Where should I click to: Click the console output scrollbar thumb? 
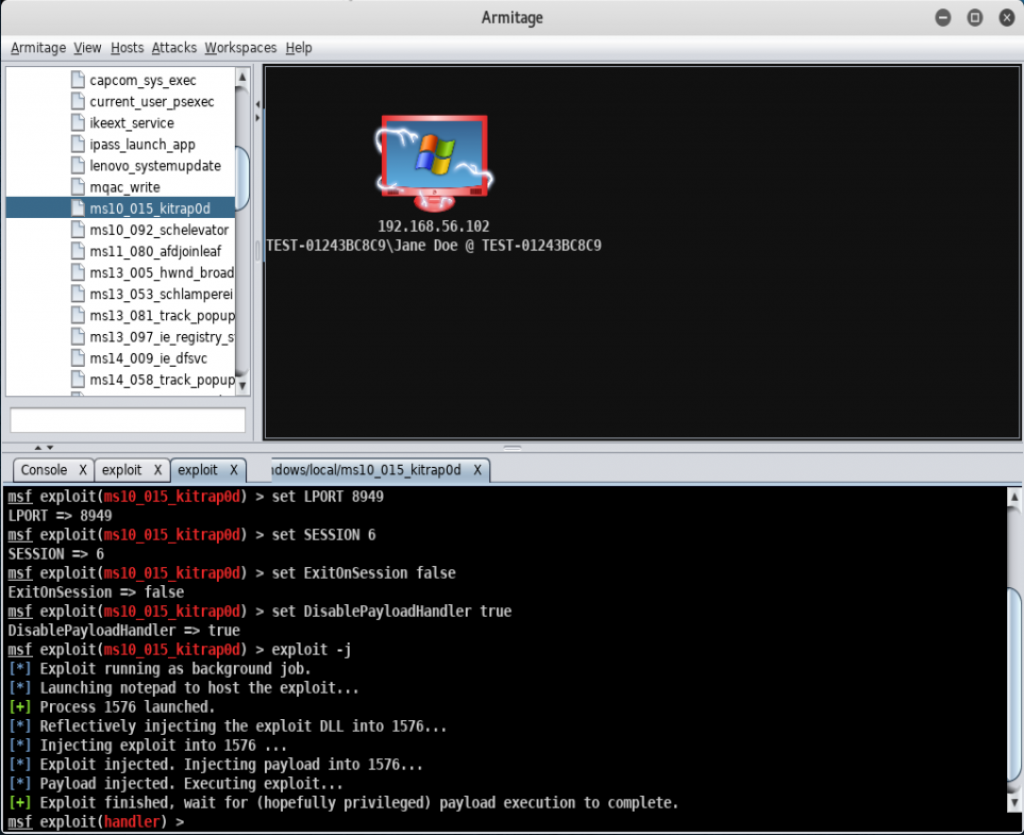pos(1014,684)
